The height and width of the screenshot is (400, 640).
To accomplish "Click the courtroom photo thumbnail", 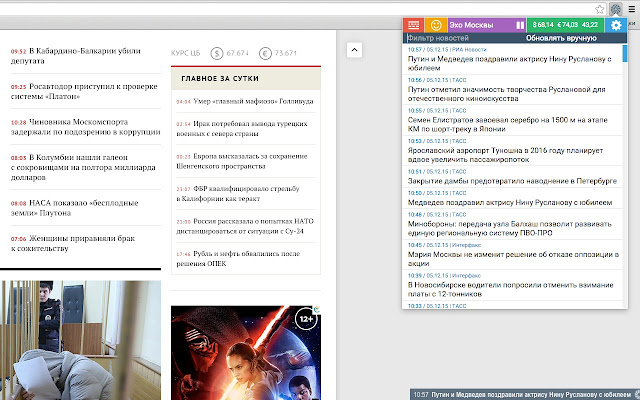I will pos(80,340).
